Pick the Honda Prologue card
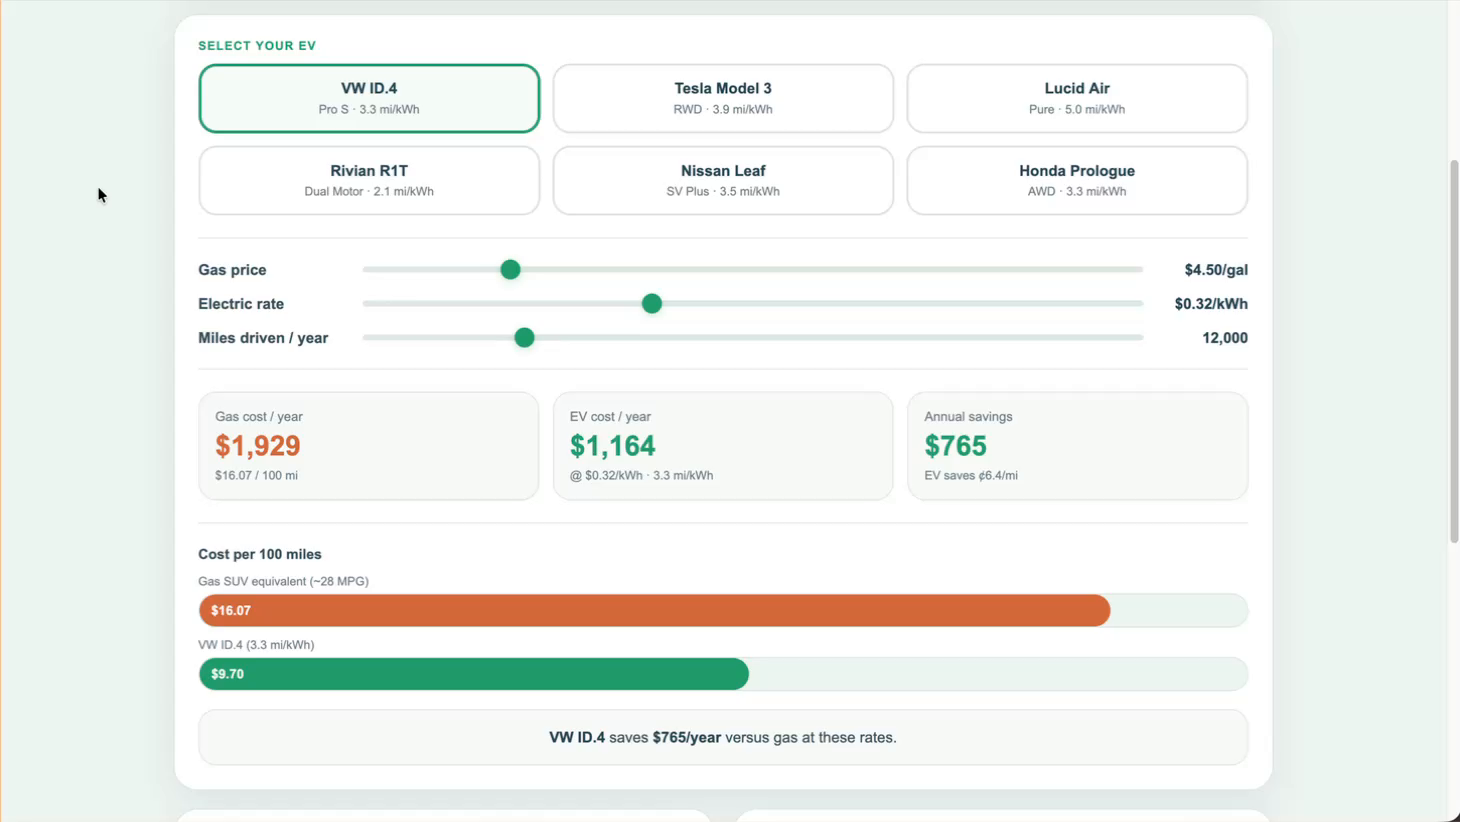 tap(1077, 180)
